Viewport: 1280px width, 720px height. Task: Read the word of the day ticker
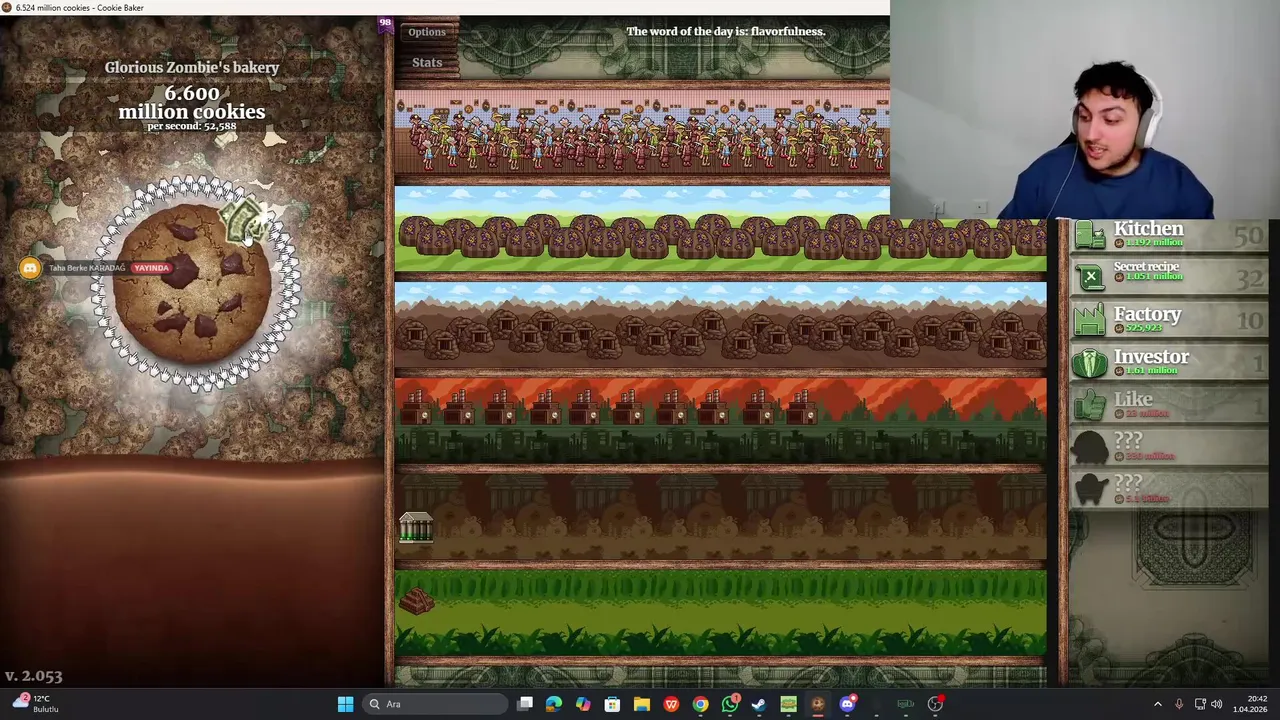[725, 31]
